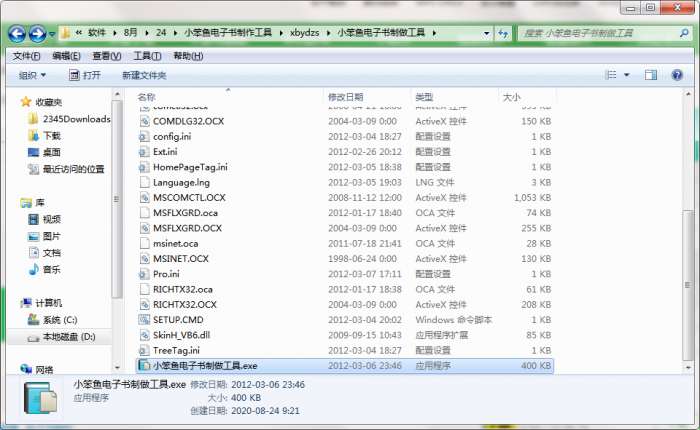Sort by the 名称 column header
This screenshot has height=430, width=700.
[146, 97]
